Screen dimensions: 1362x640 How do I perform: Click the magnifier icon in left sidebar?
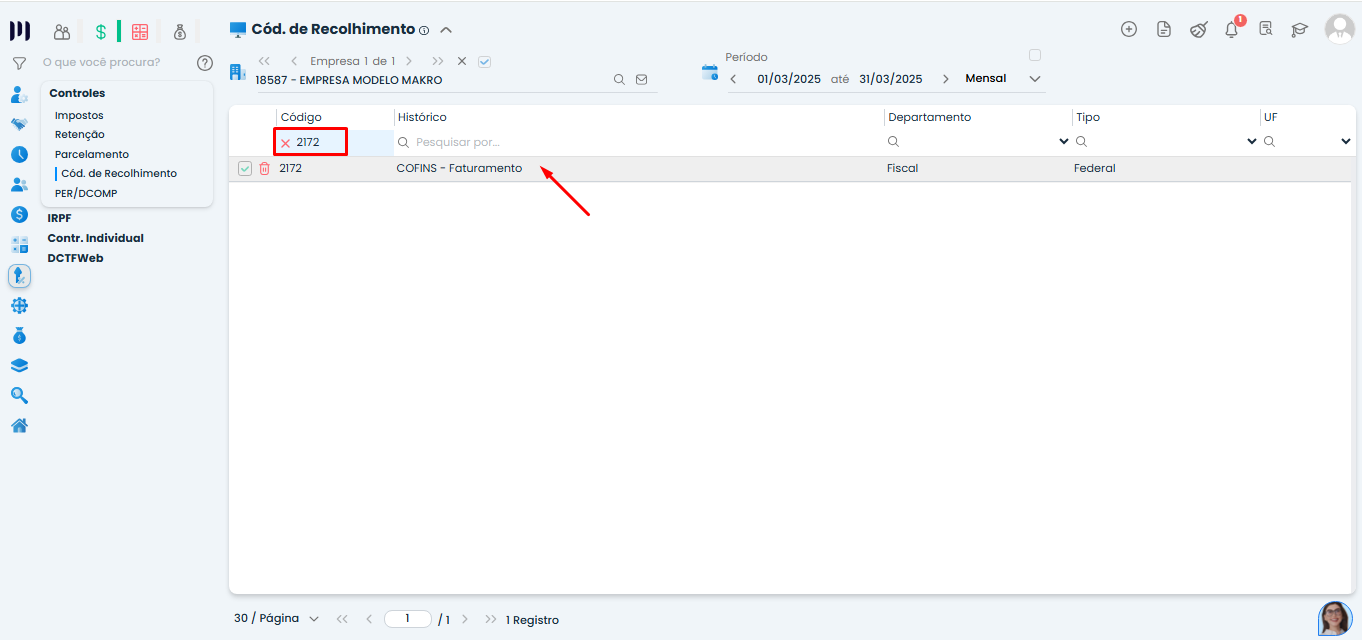point(19,396)
